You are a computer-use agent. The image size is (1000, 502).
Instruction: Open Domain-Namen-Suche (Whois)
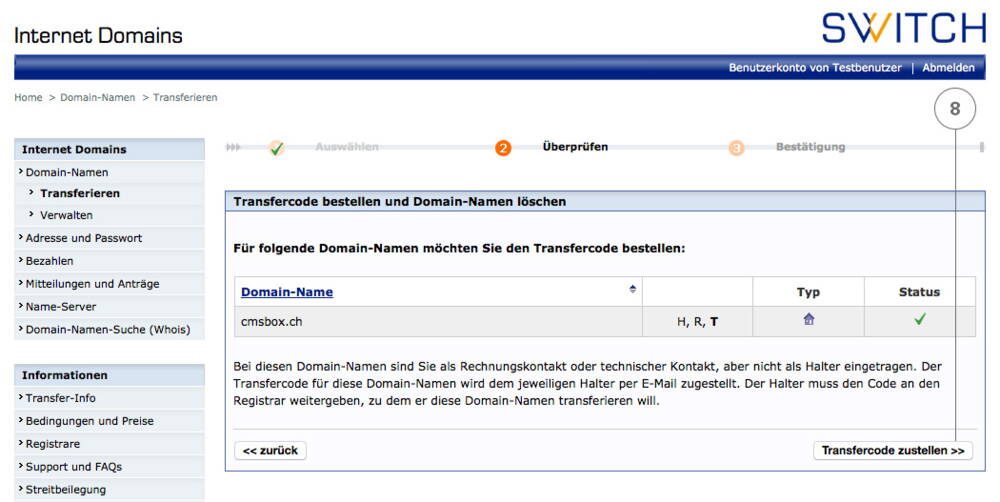pyautogui.click(x=109, y=330)
